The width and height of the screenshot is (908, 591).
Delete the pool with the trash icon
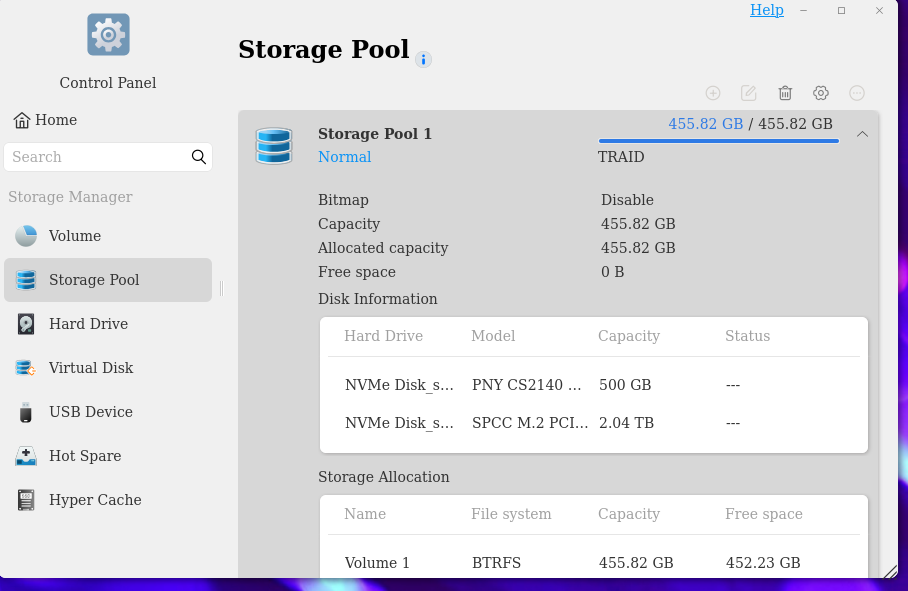pyautogui.click(x=785, y=93)
